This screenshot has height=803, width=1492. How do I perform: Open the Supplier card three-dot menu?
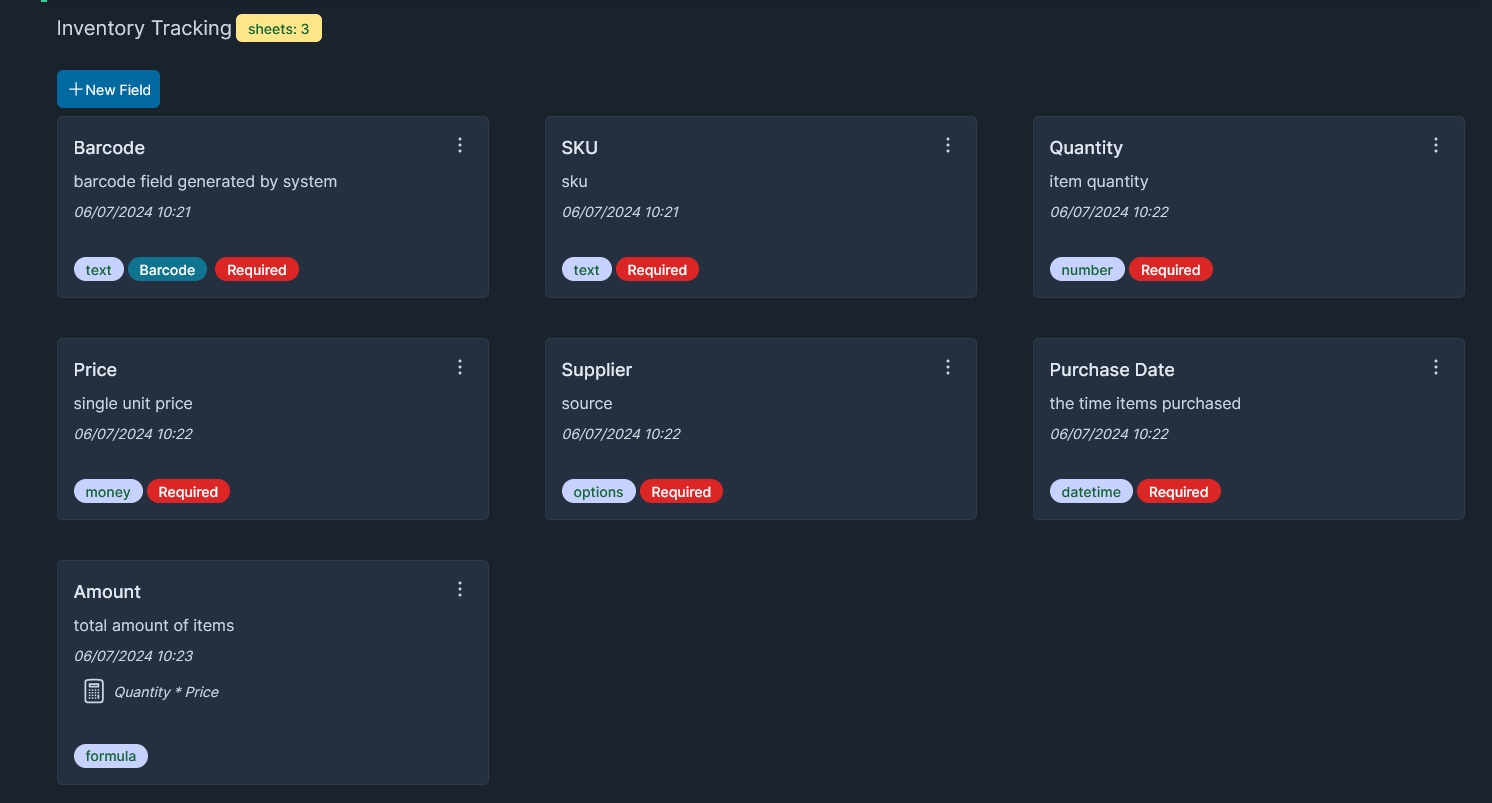[x=948, y=368]
